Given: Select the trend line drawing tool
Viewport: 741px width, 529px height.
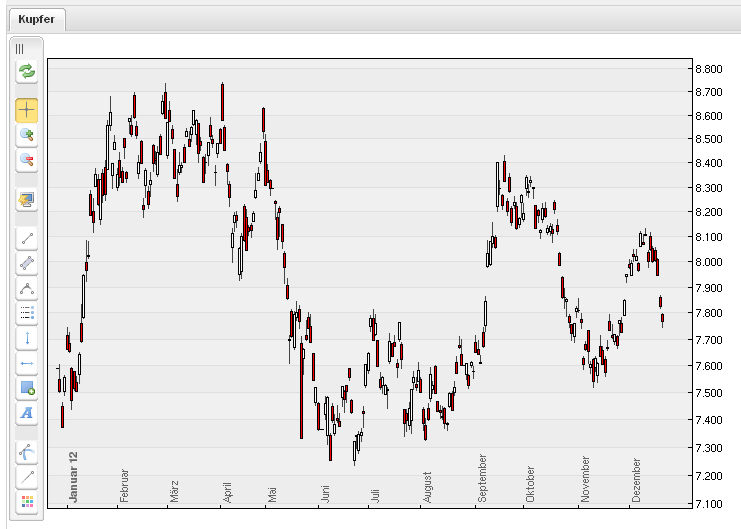Looking at the screenshot, I should click(26, 238).
